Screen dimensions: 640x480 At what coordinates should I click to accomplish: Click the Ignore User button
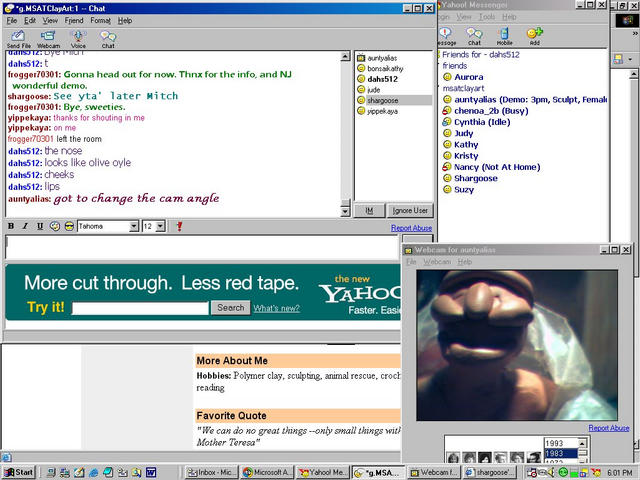(410, 211)
